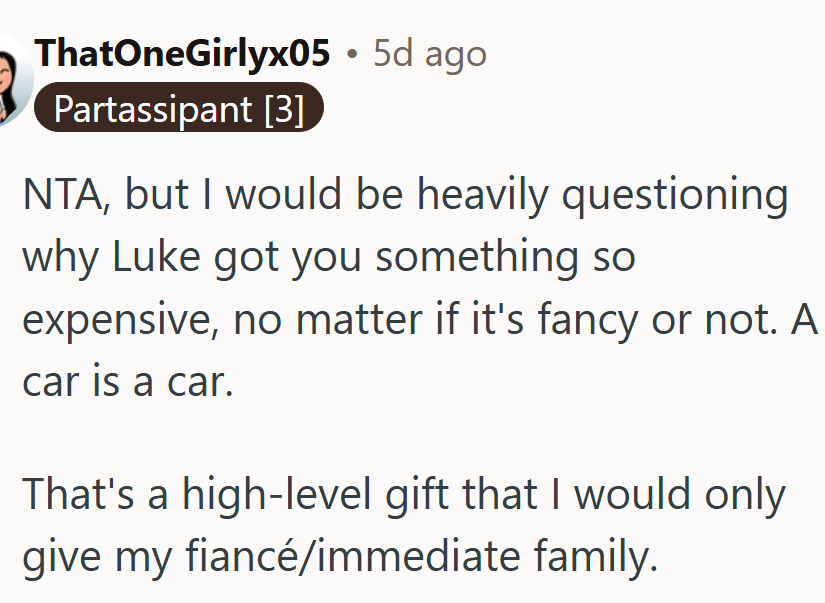This screenshot has height=603, width=825.
Task: Click the dot separator before the timestamp
Action: (x=352, y=54)
